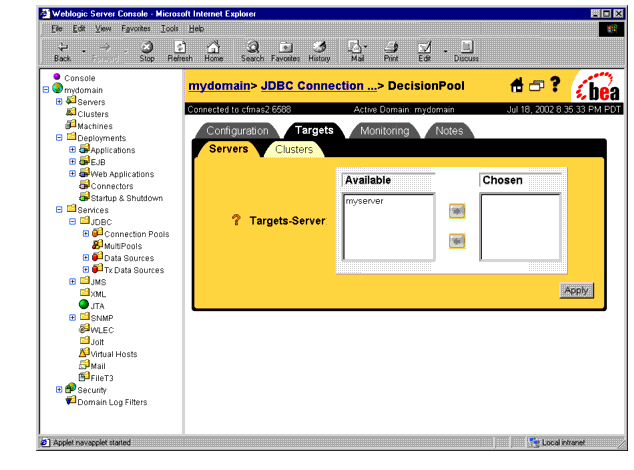Click the console home house icon

tap(516, 85)
